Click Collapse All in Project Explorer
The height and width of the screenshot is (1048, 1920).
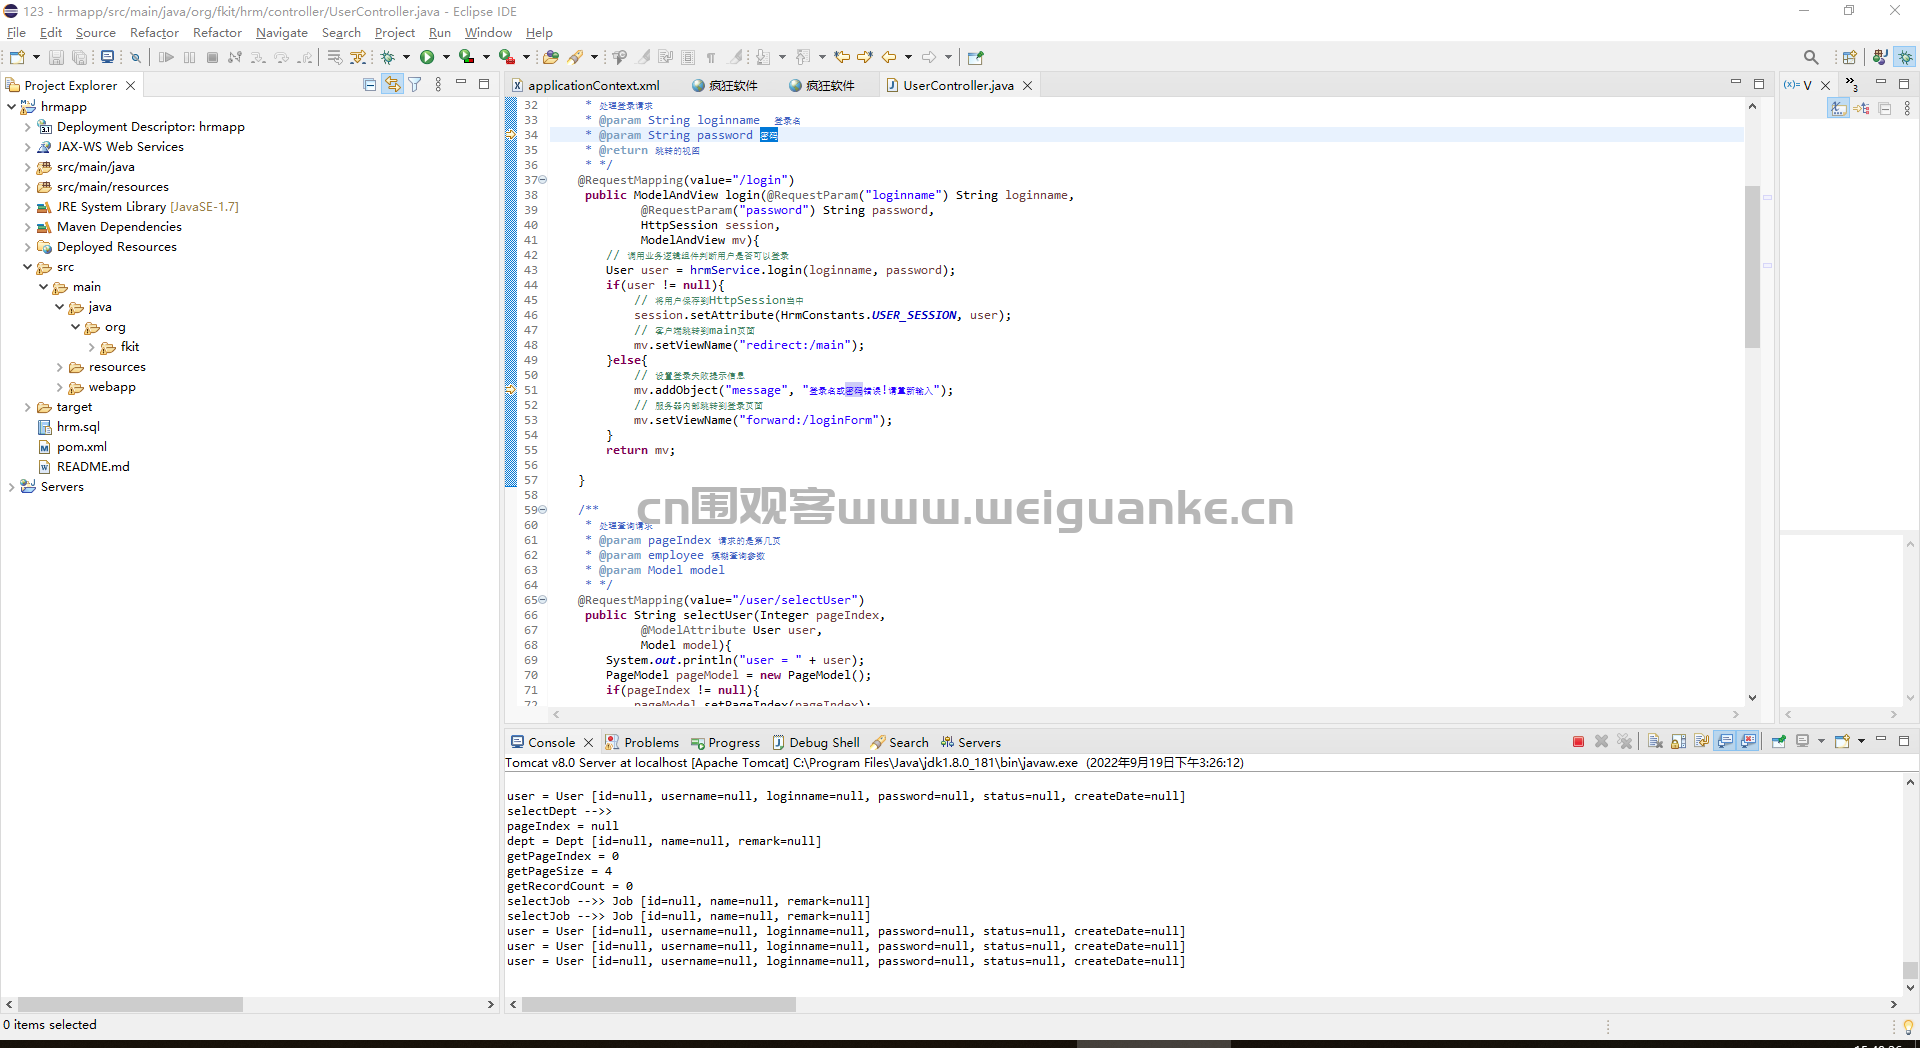point(369,85)
